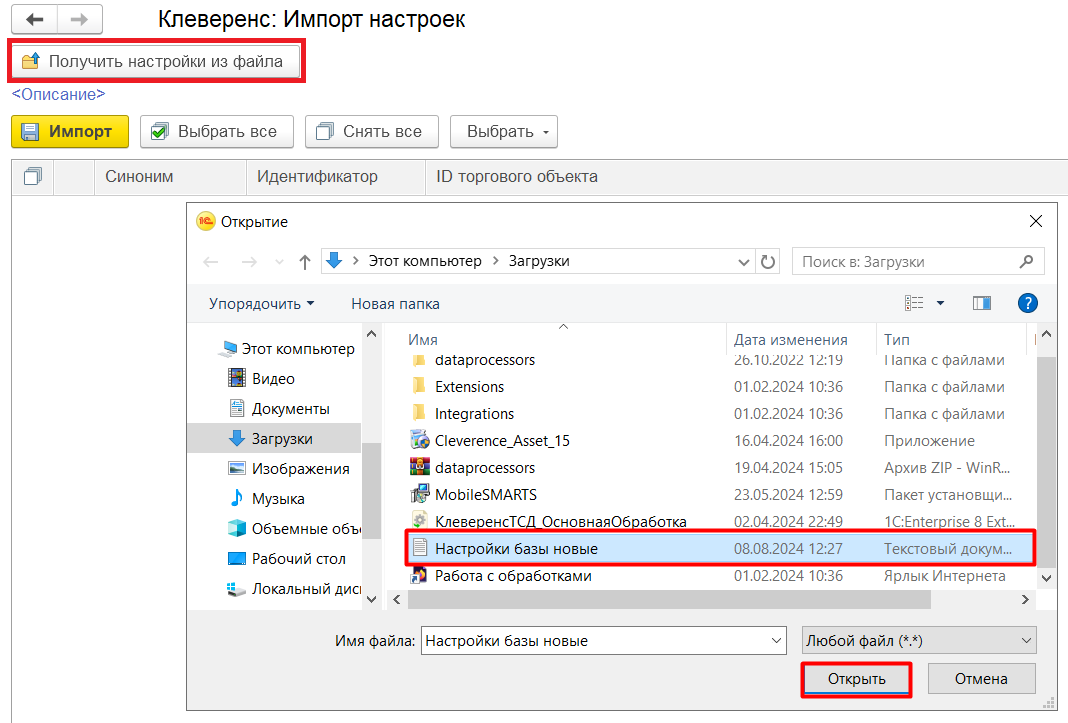Screen dimensions: 1068x723
Task: Go up one folder level arrow
Action: click(304, 262)
